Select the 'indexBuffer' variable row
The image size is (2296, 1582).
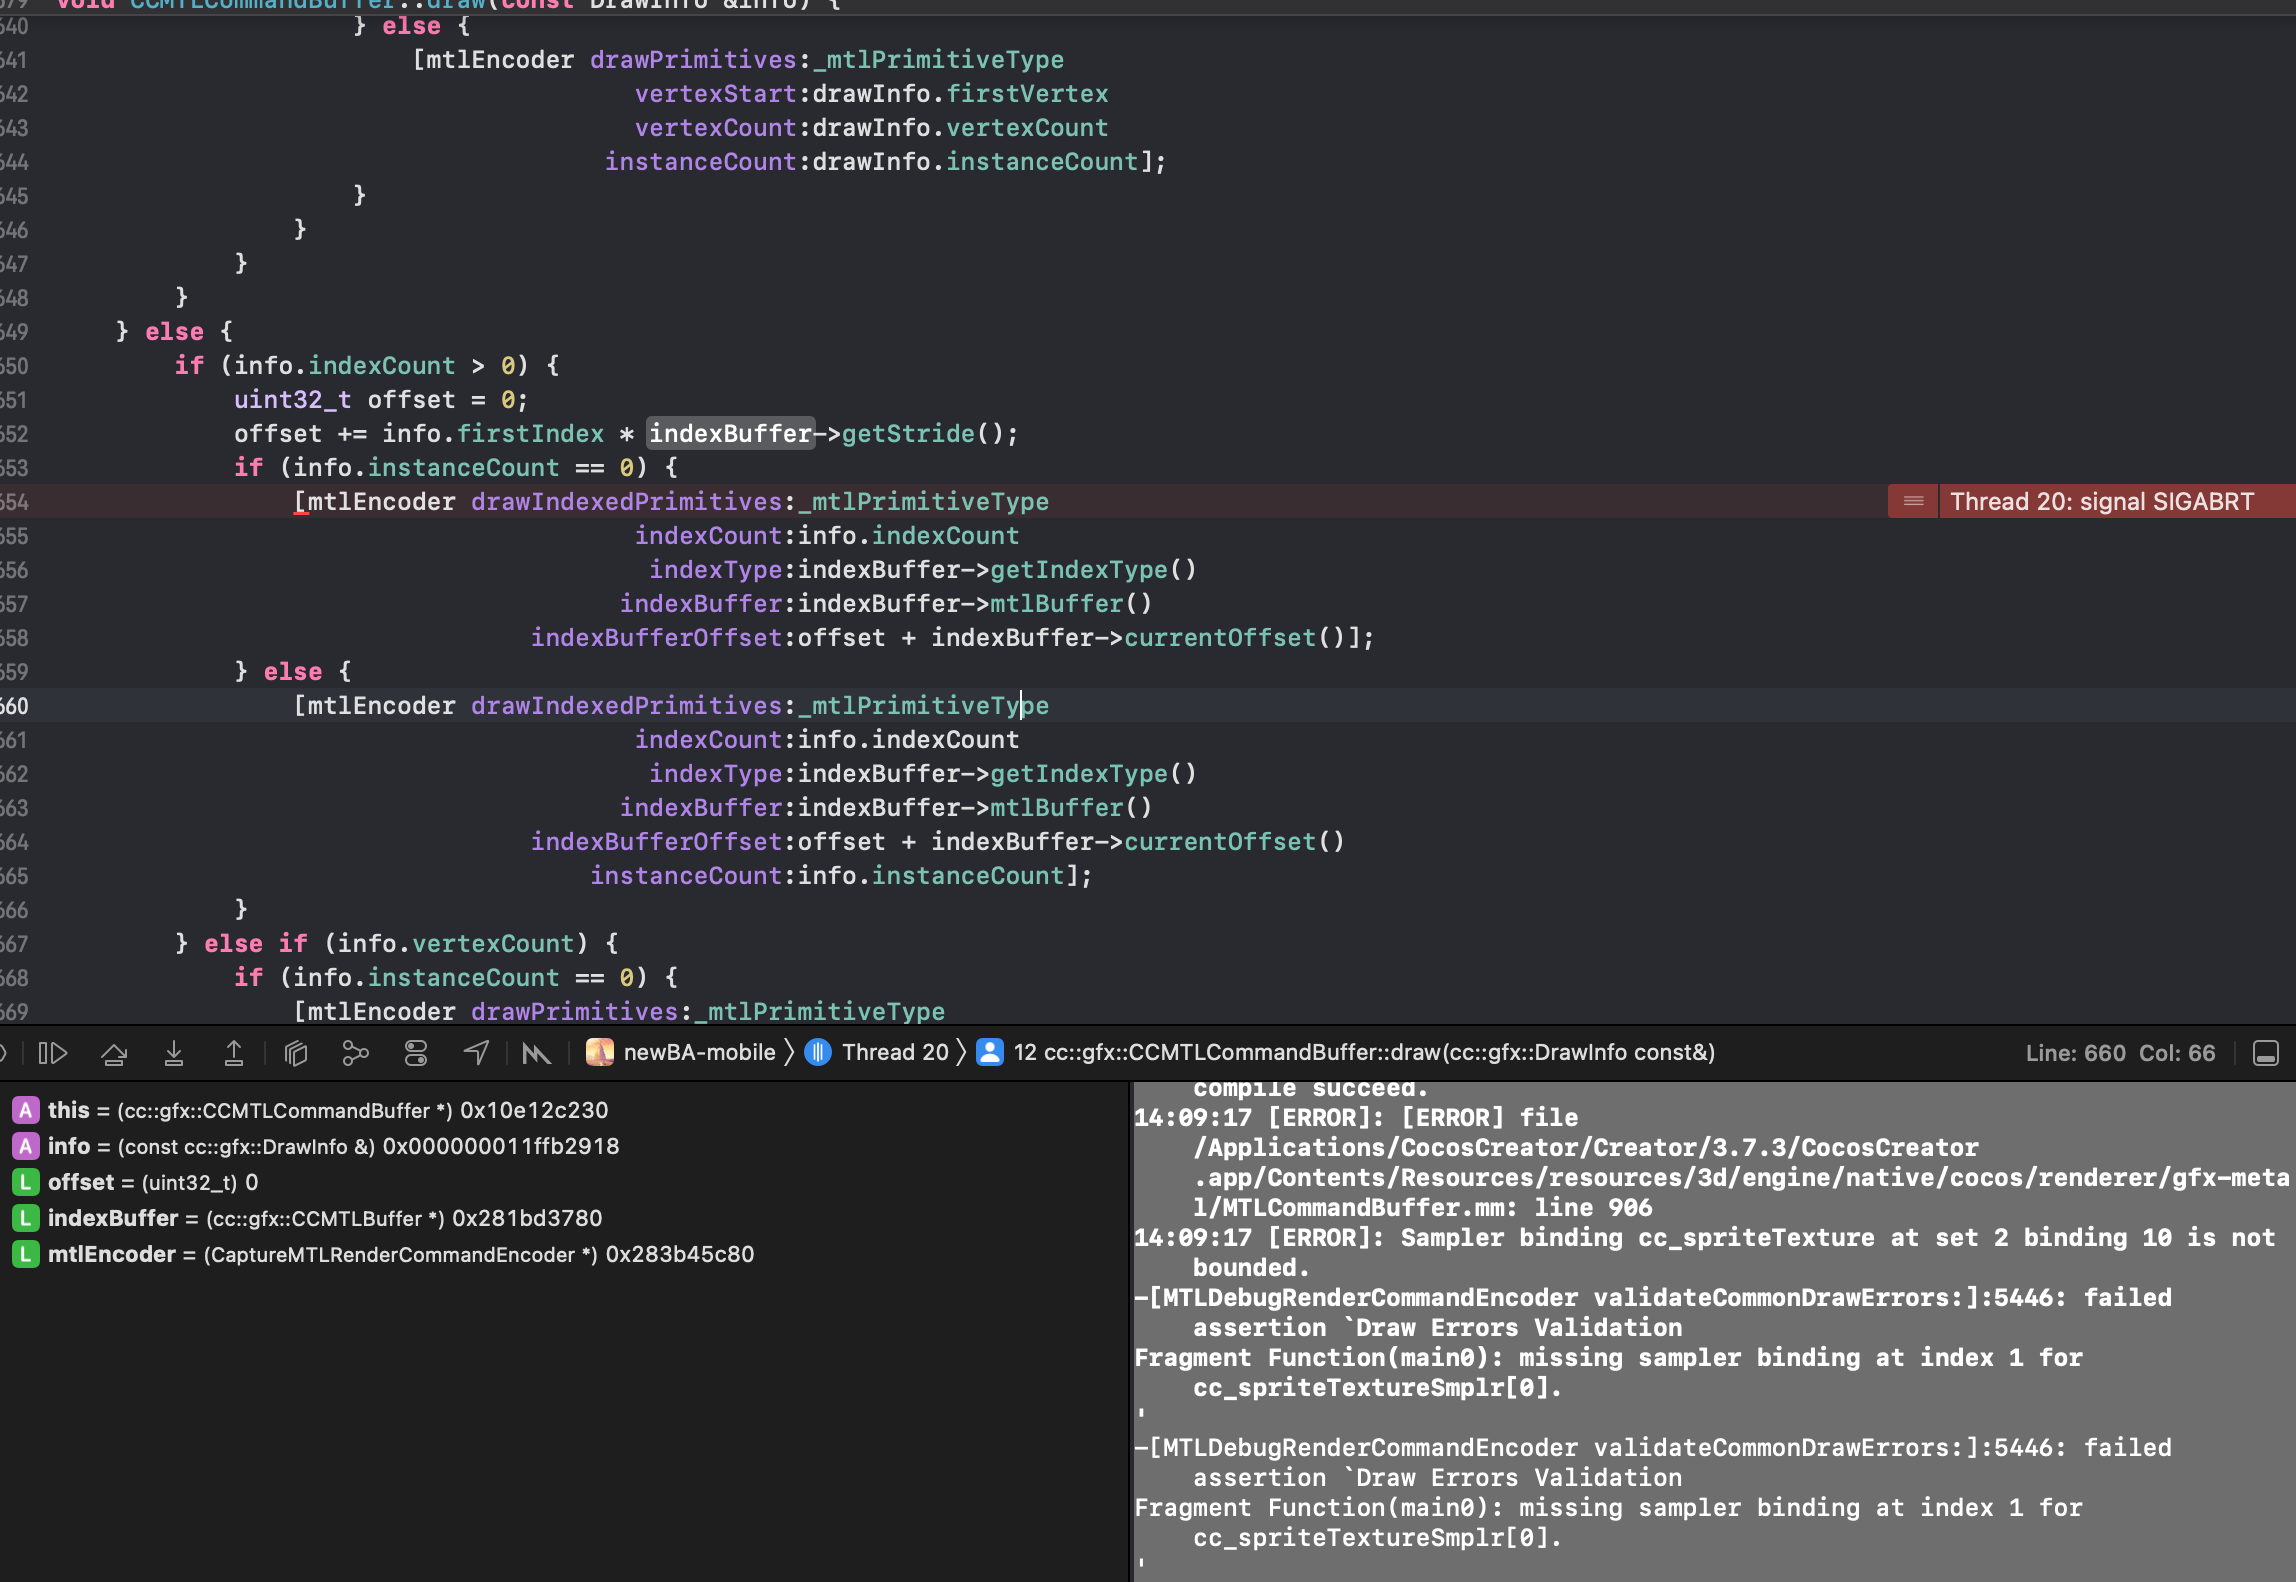(x=324, y=1218)
